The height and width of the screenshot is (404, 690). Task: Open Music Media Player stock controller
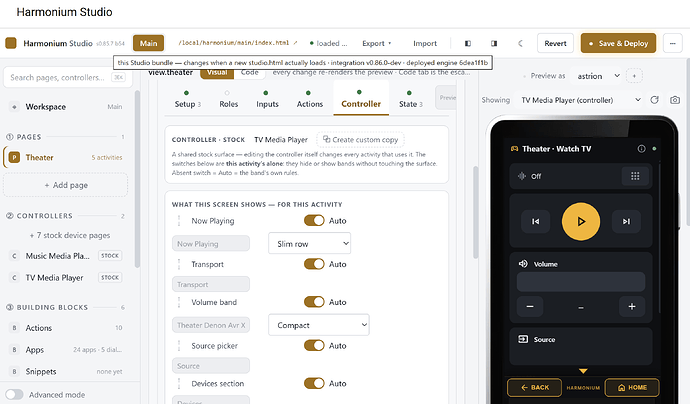coord(66,256)
